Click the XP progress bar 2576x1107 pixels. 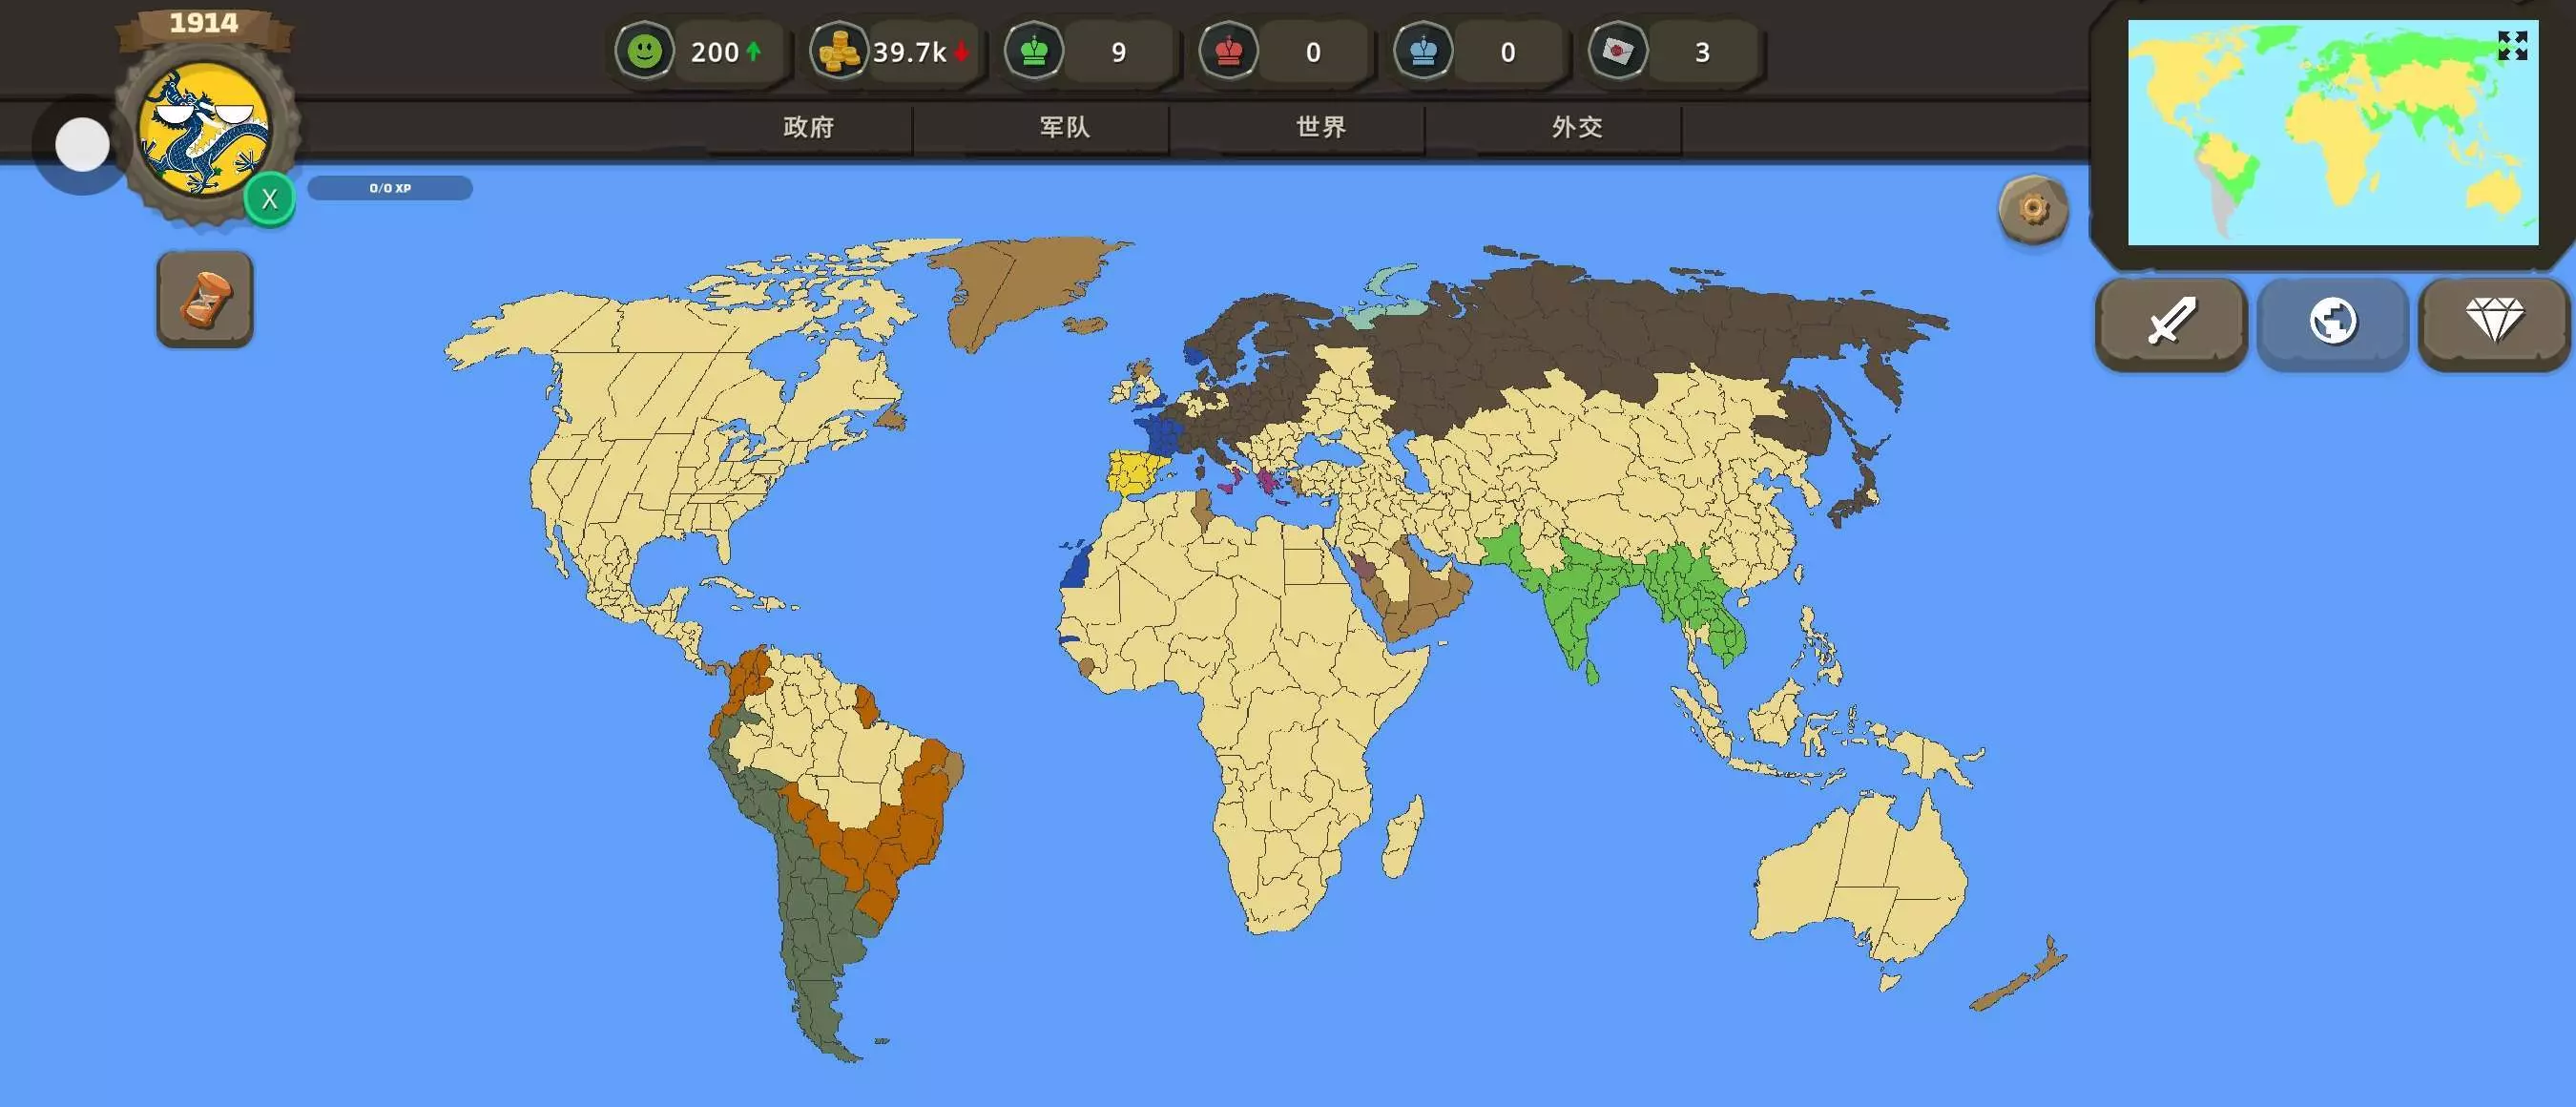[x=390, y=188]
